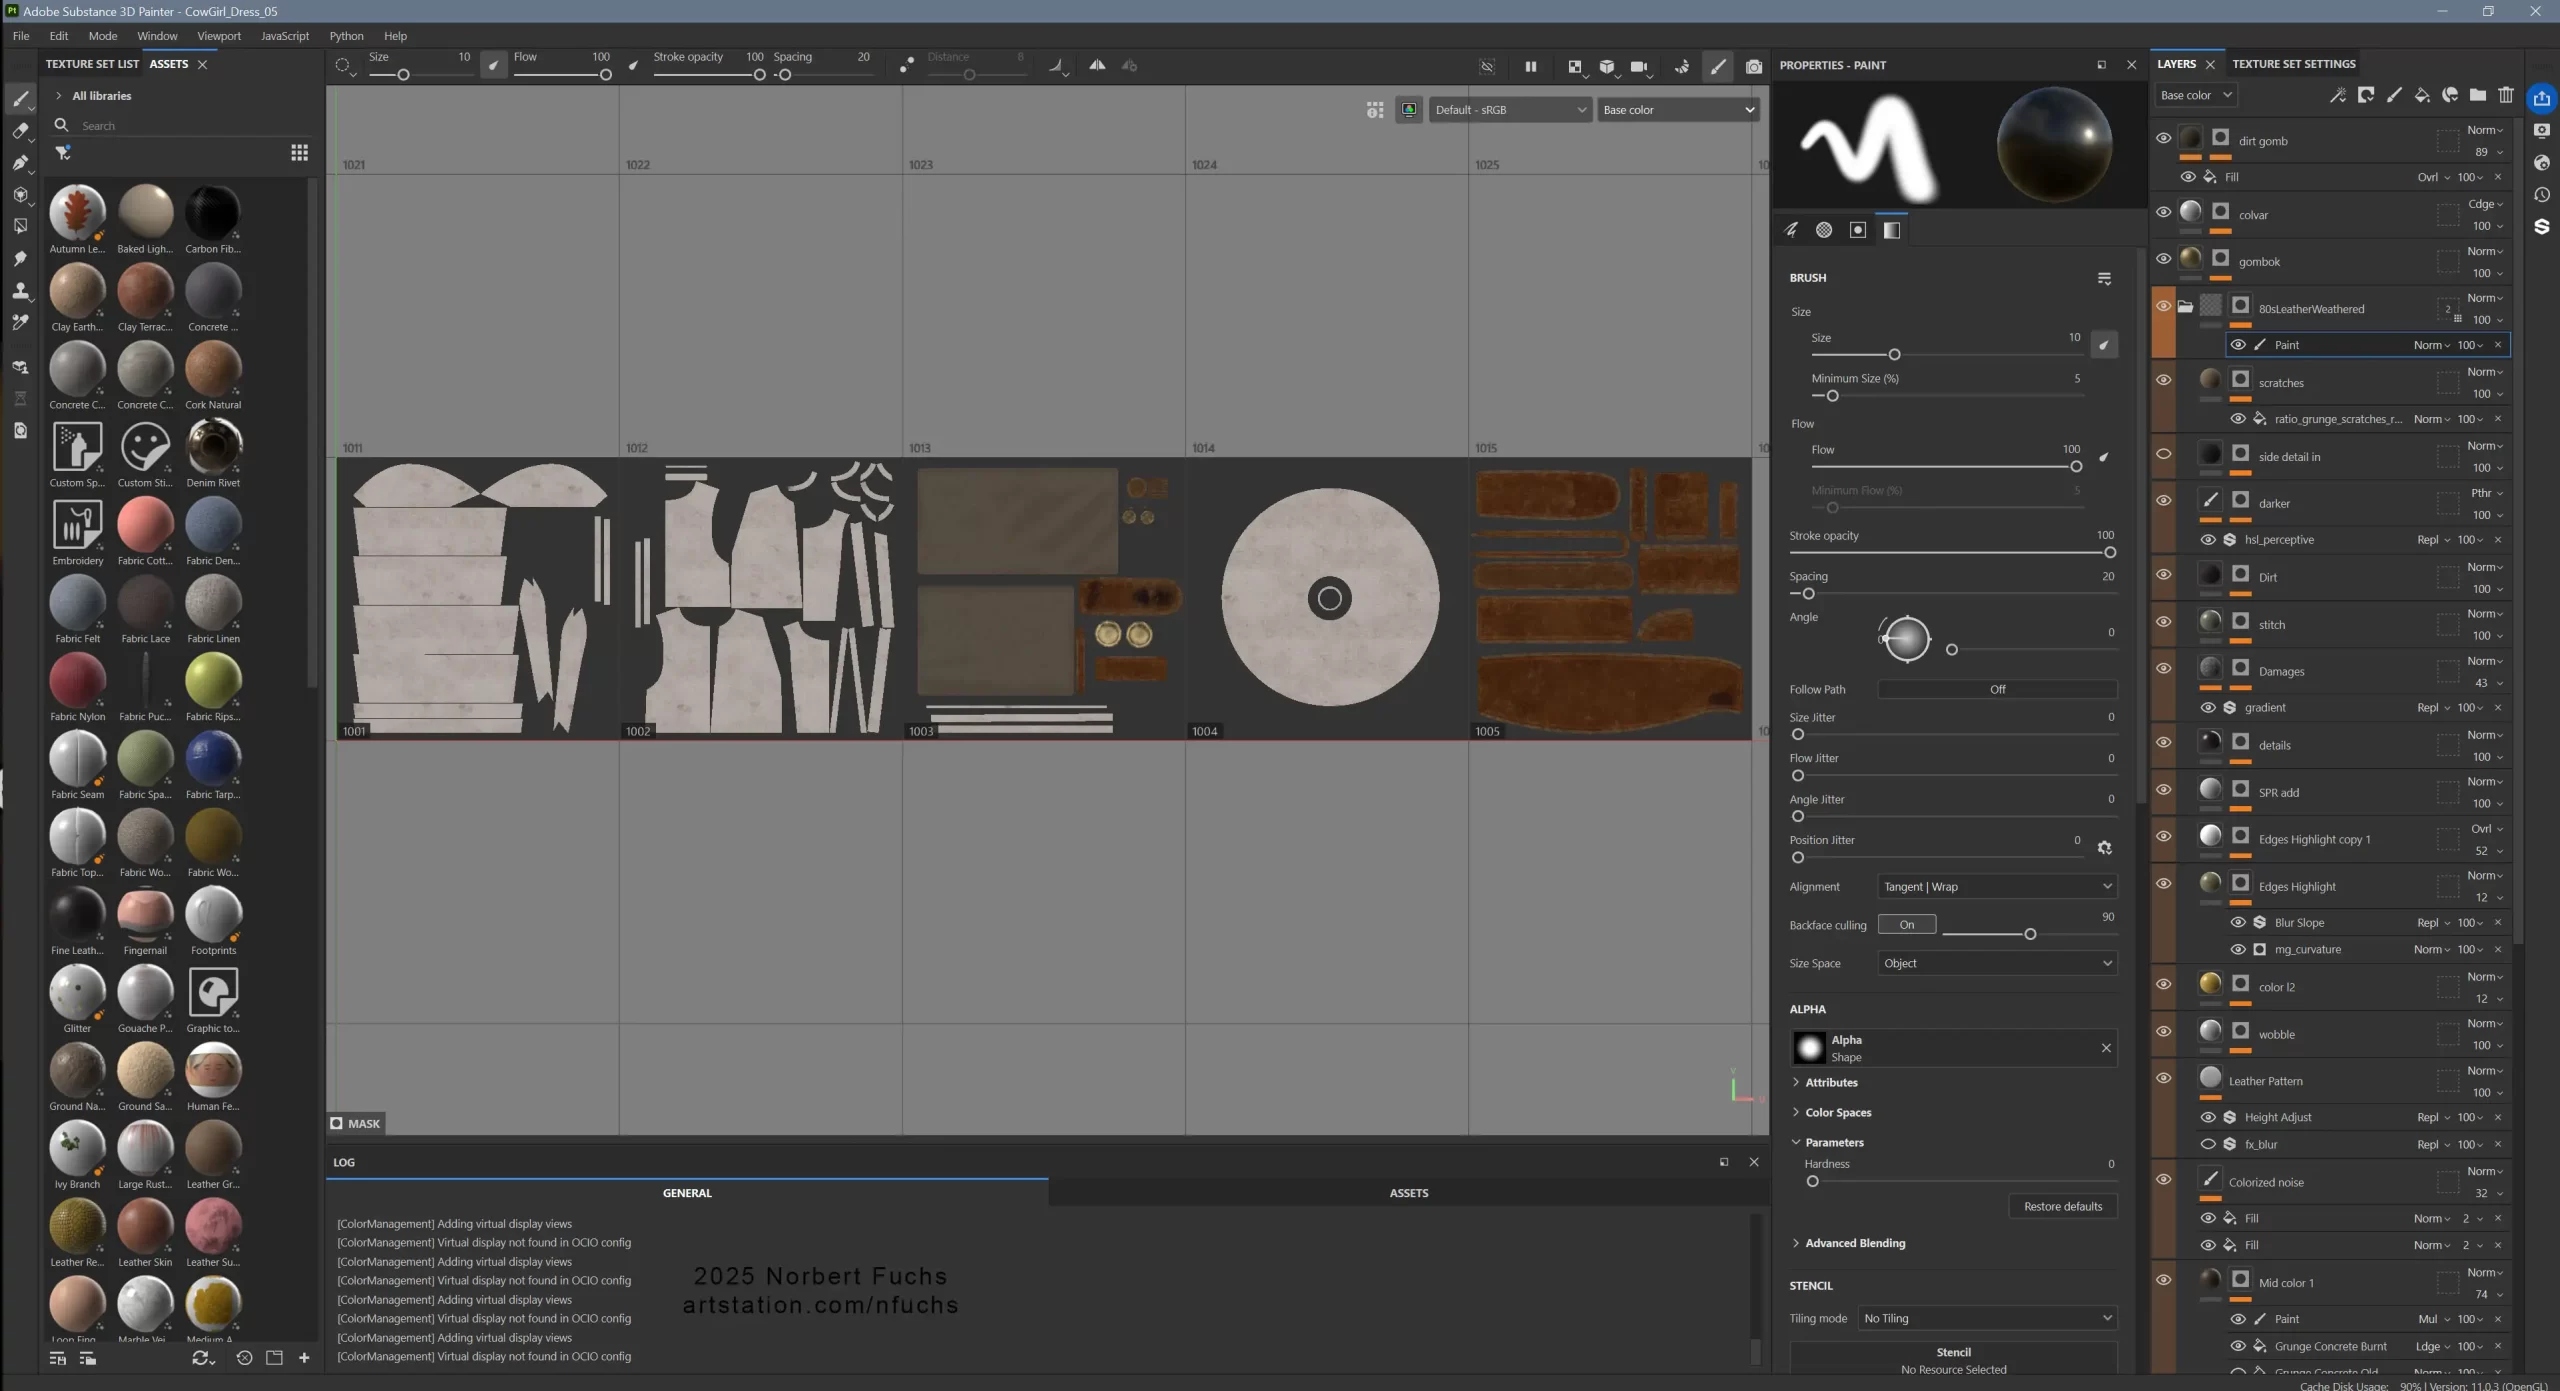Open the Alignment Tangent | Wrap dropdown
The image size is (2560, 1391).
[x=1997, y=887]
